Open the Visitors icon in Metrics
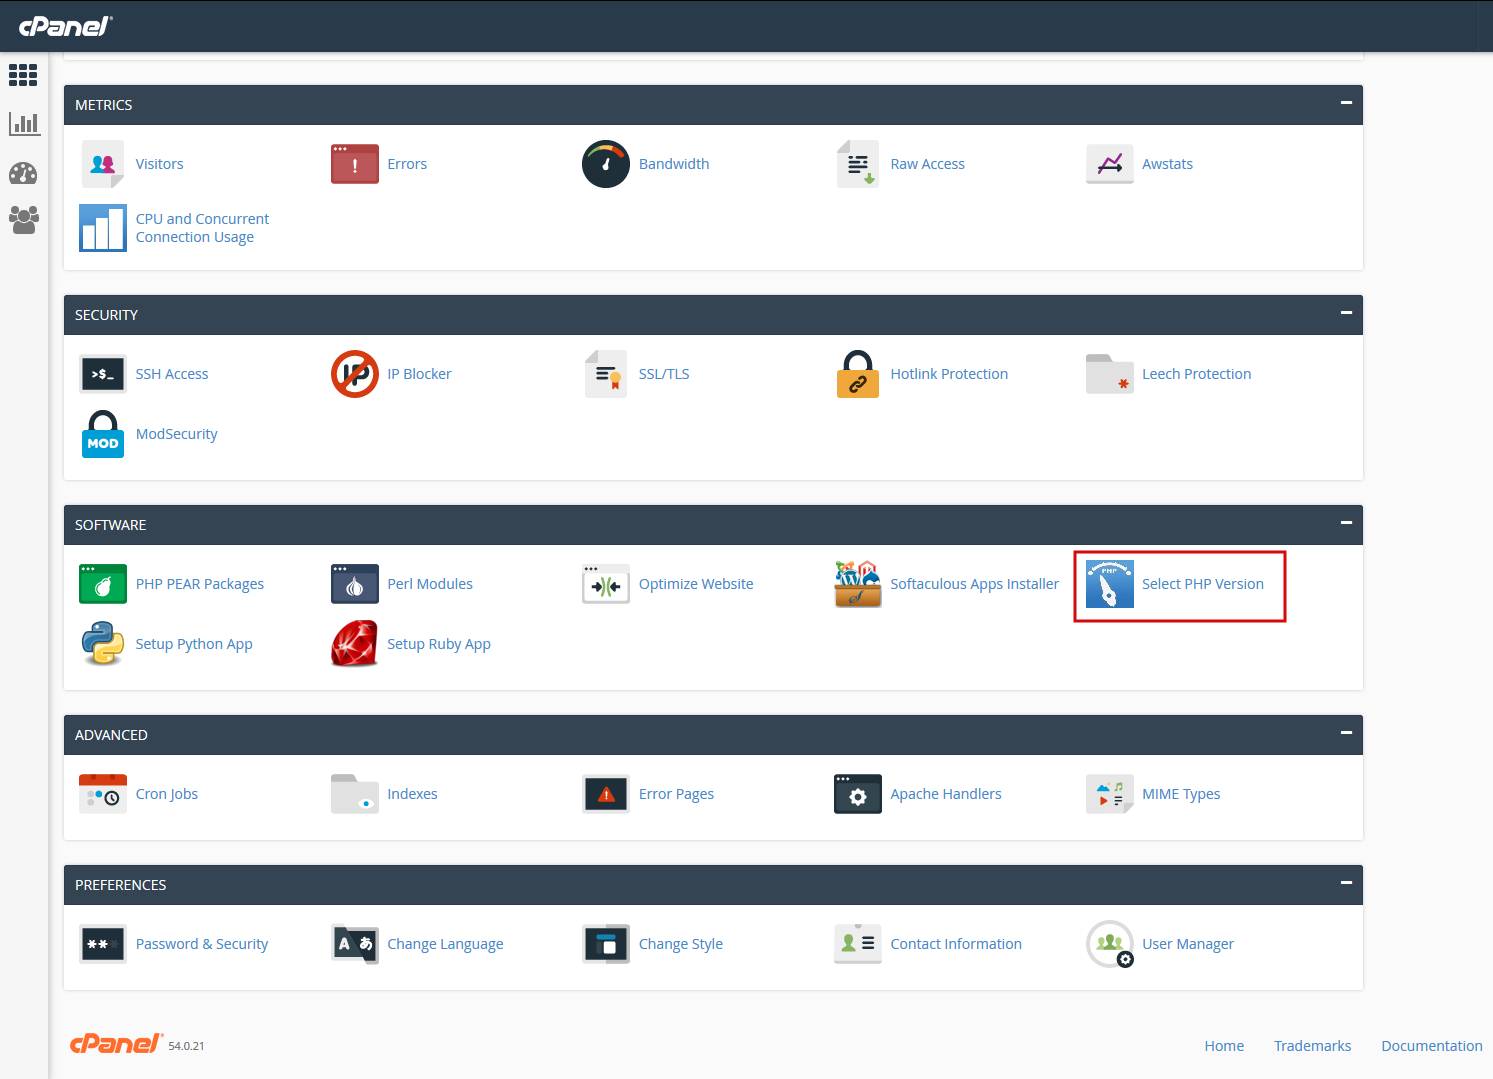 [103, 164]
